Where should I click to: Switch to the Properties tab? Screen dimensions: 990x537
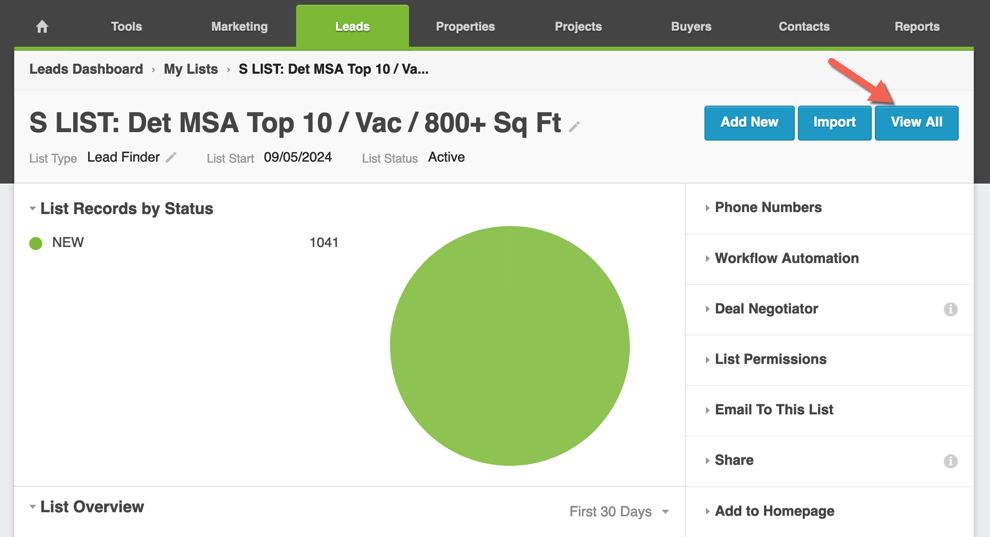pyautogui.click(x=465, y=27)
